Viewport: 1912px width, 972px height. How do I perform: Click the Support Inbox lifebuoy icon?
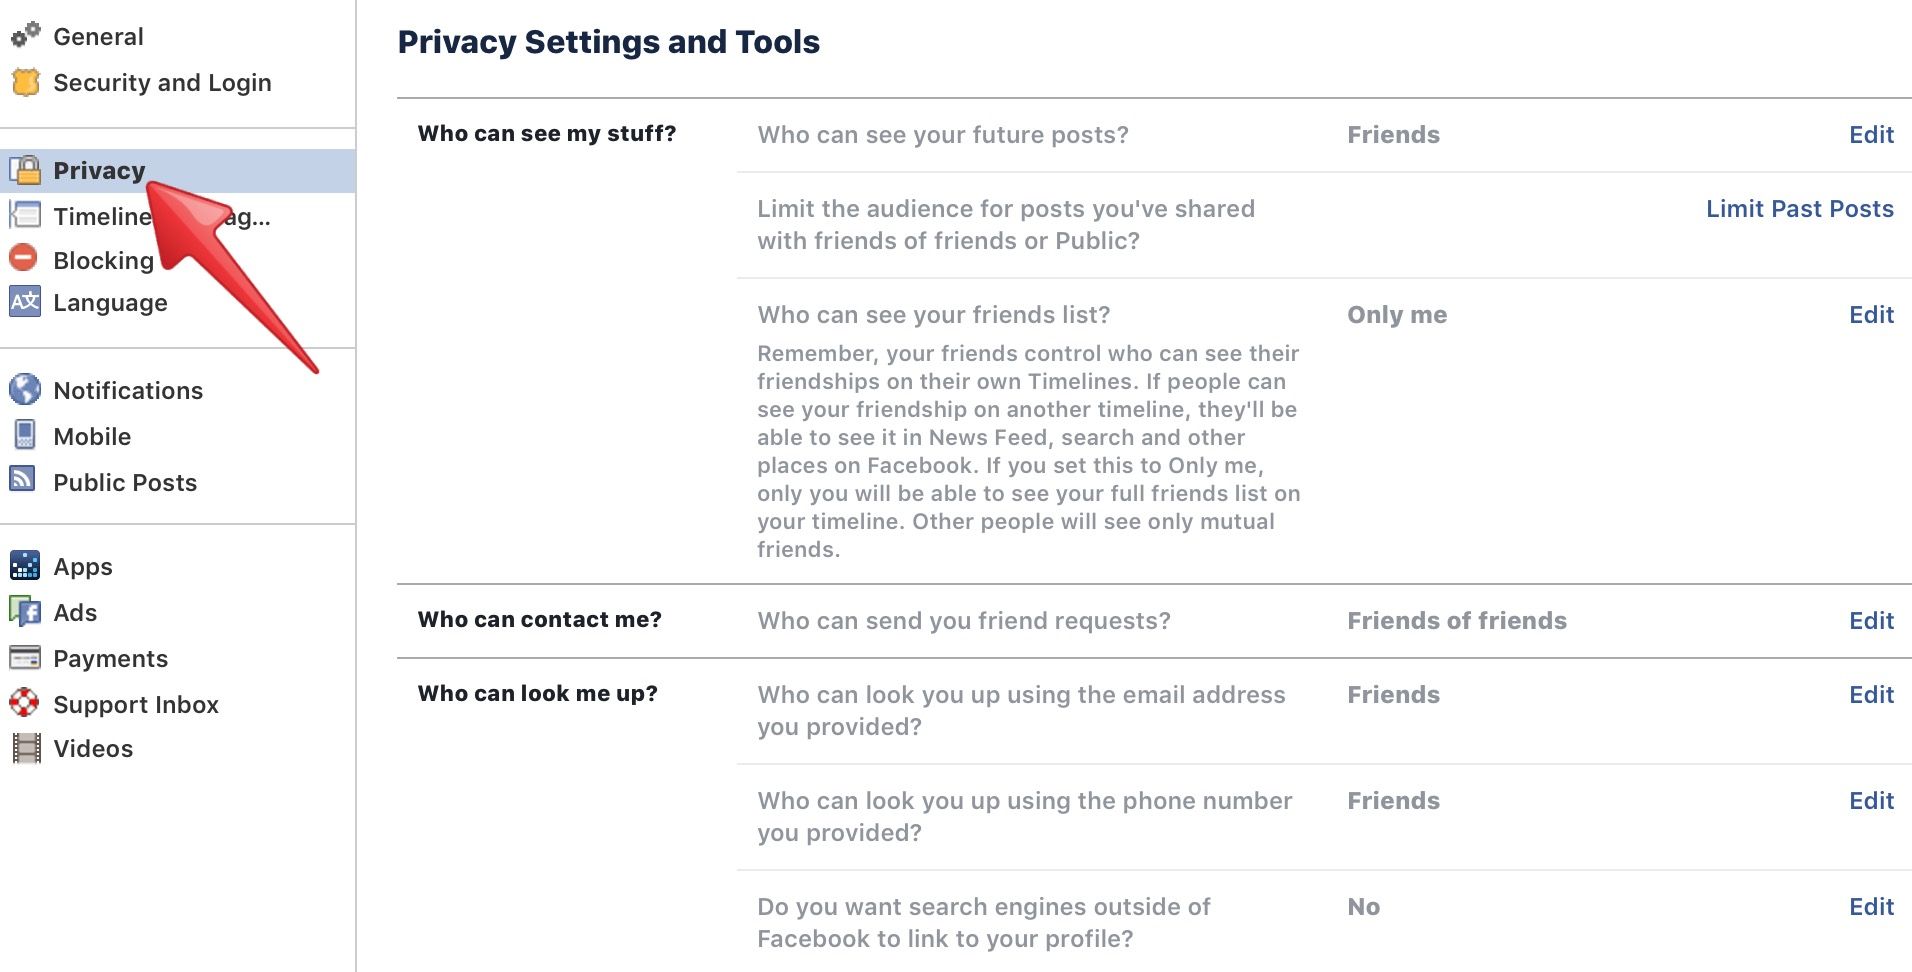click(x=24, y=703)
